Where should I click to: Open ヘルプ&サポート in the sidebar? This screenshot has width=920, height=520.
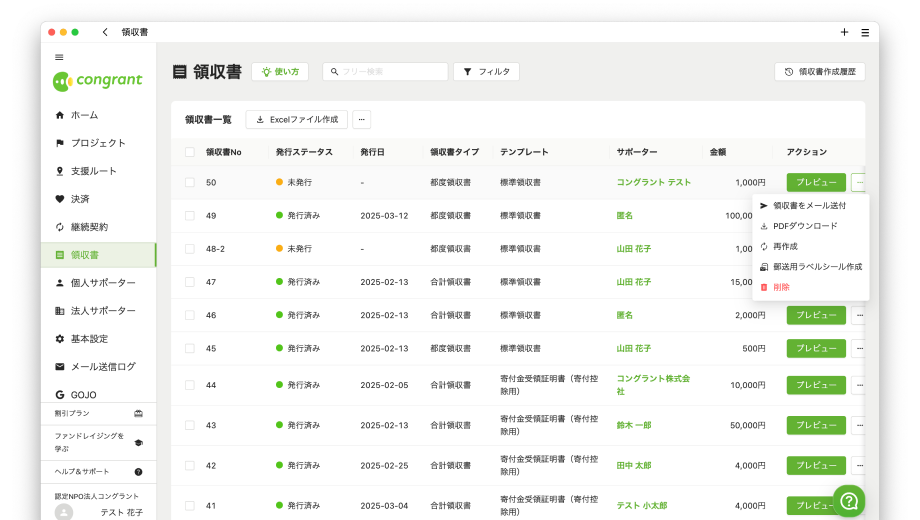point(98,472)
